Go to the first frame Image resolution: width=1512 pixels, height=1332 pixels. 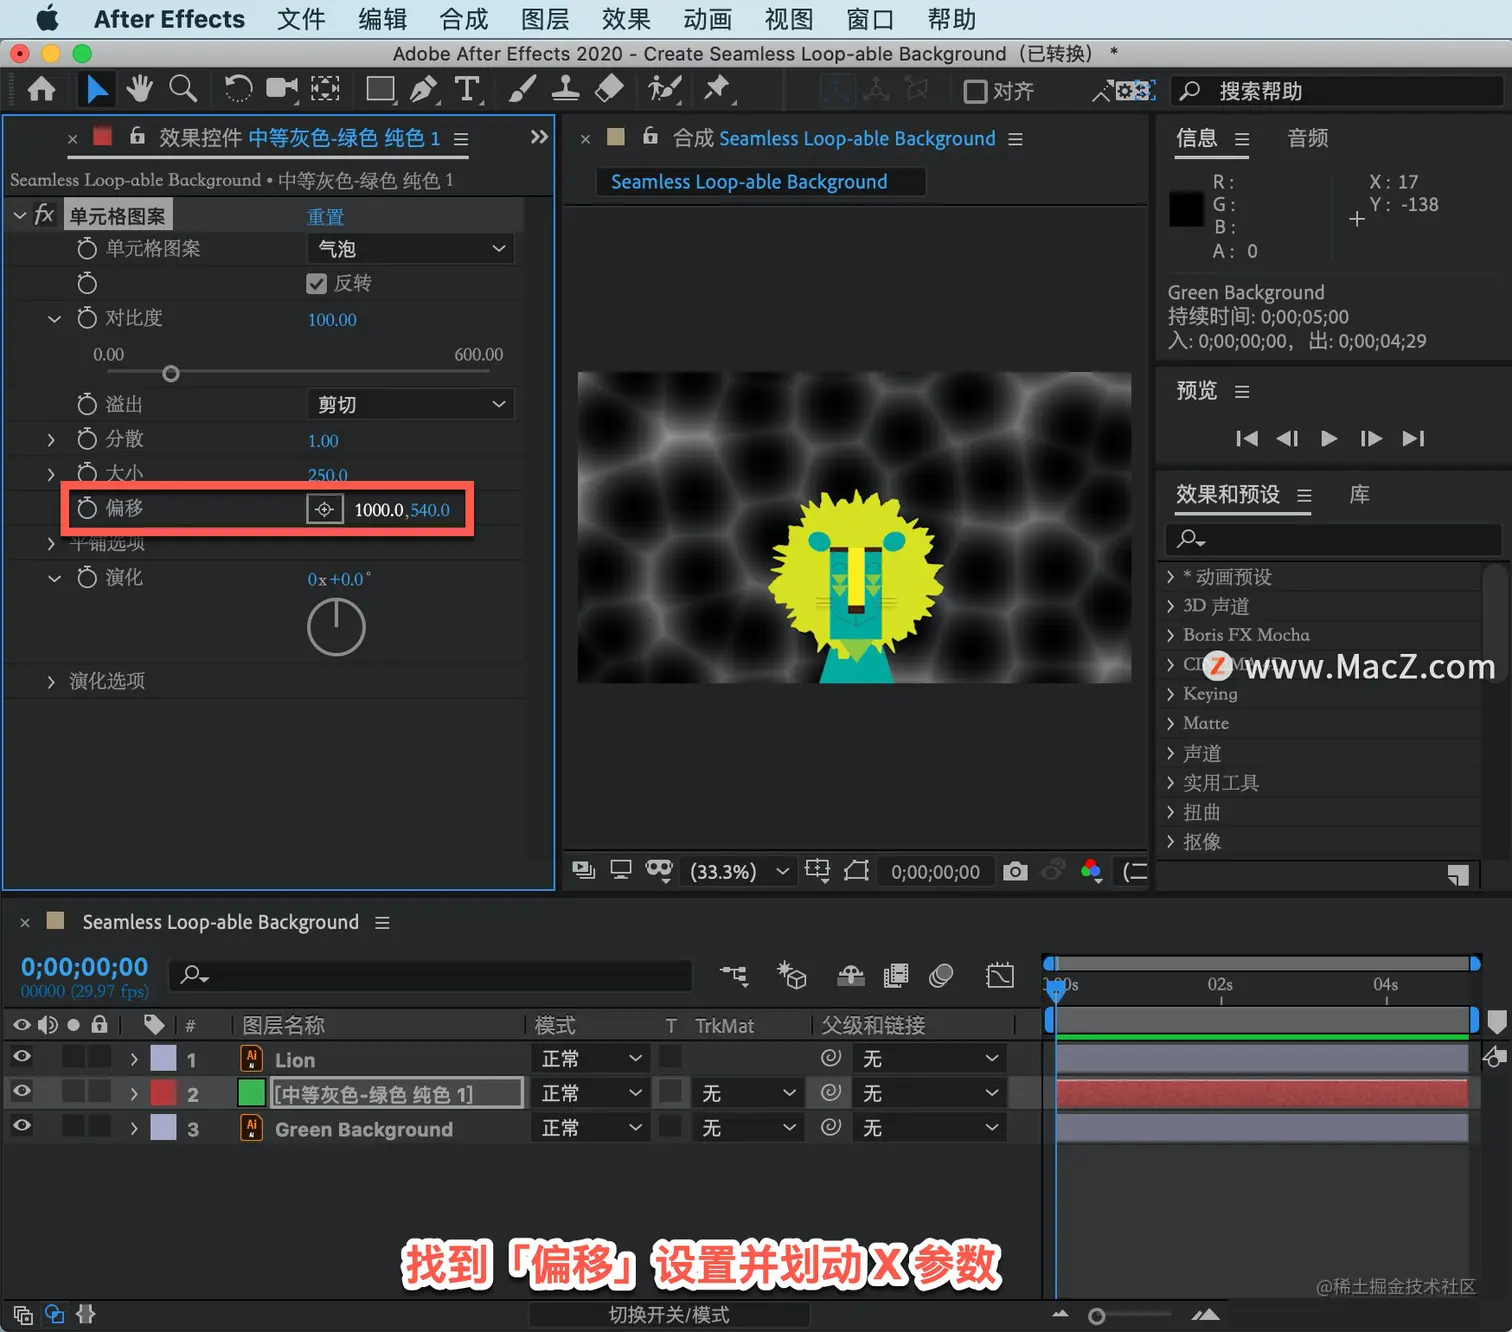pos(1246,438)
